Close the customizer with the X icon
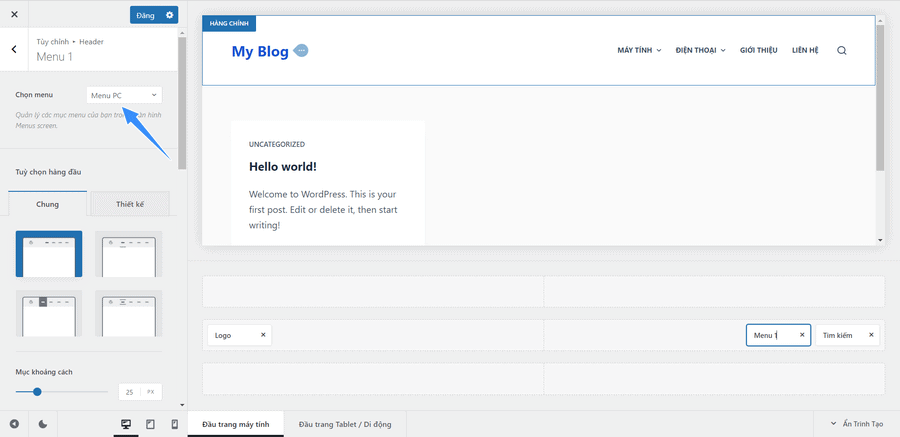Screen dimensions: 900x437 click(14, 14)
